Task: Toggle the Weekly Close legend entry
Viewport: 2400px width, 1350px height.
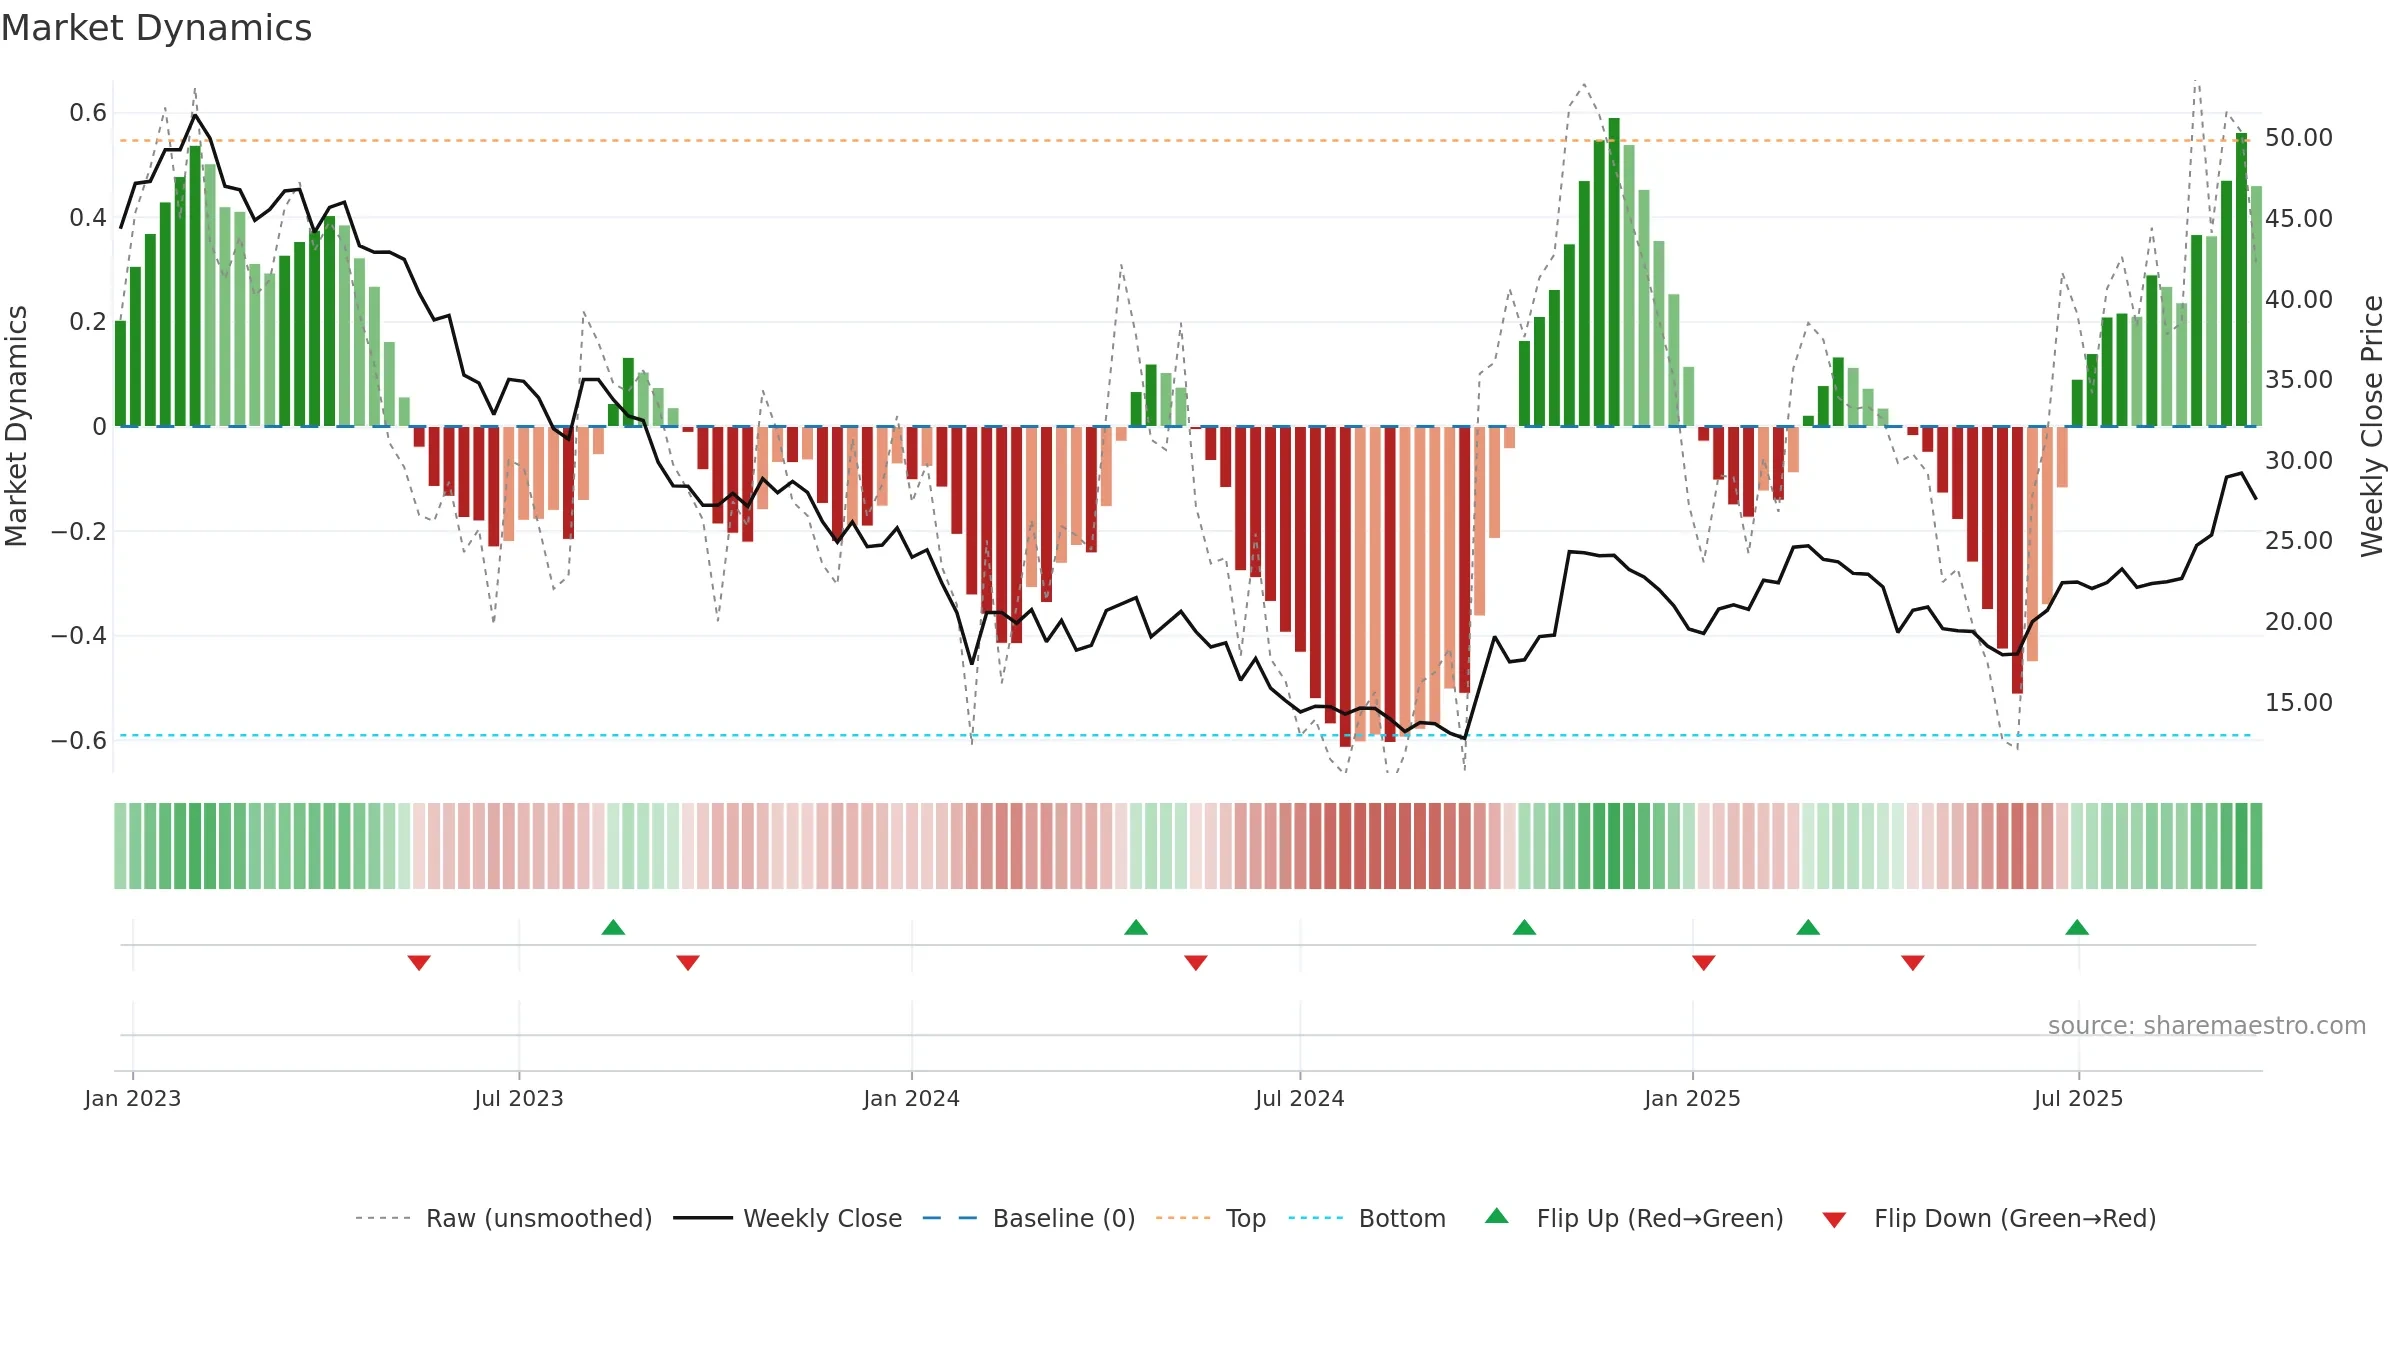Action: tap(788, 1218)
